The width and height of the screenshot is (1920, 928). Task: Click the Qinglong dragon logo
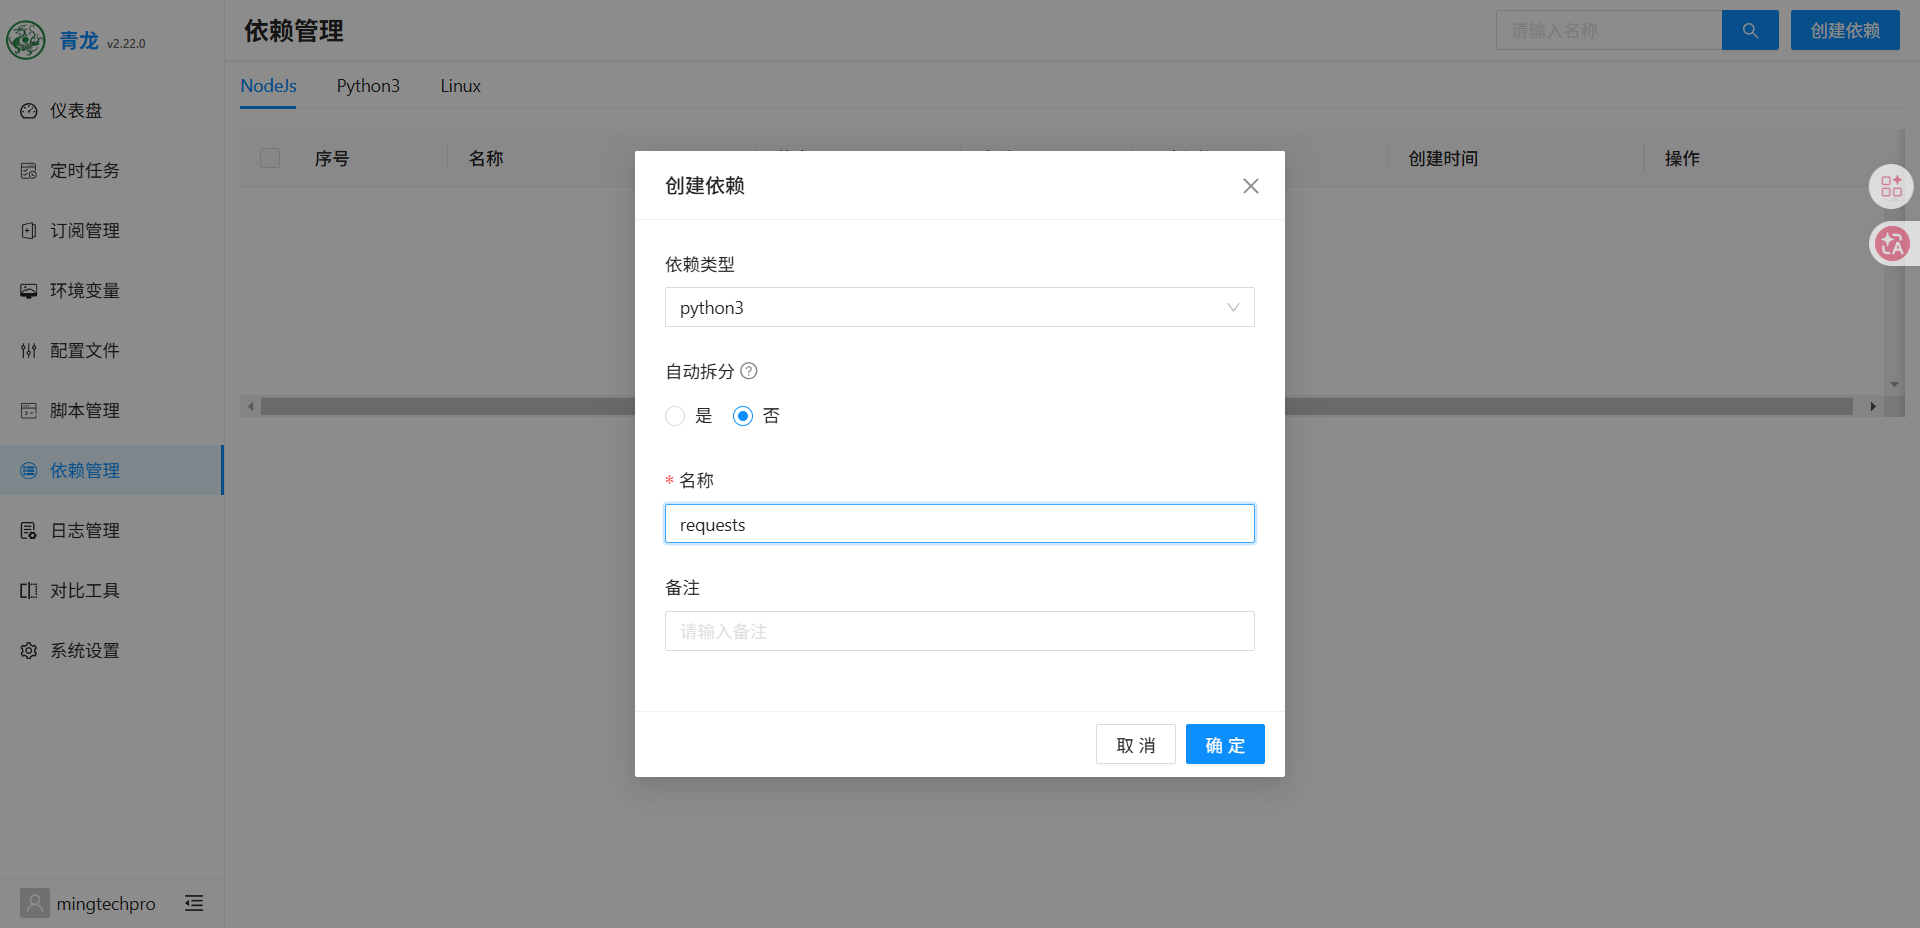26,40
